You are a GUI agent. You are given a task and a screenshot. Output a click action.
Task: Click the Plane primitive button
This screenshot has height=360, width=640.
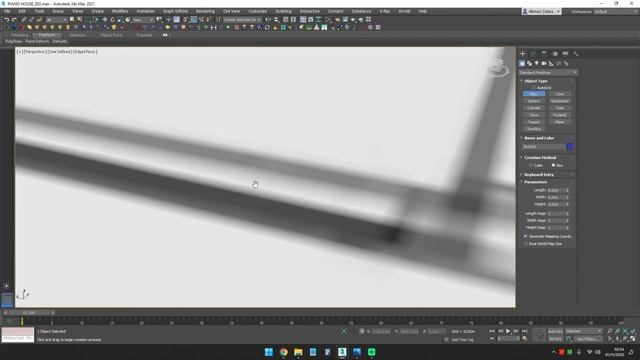click(560, 122)
